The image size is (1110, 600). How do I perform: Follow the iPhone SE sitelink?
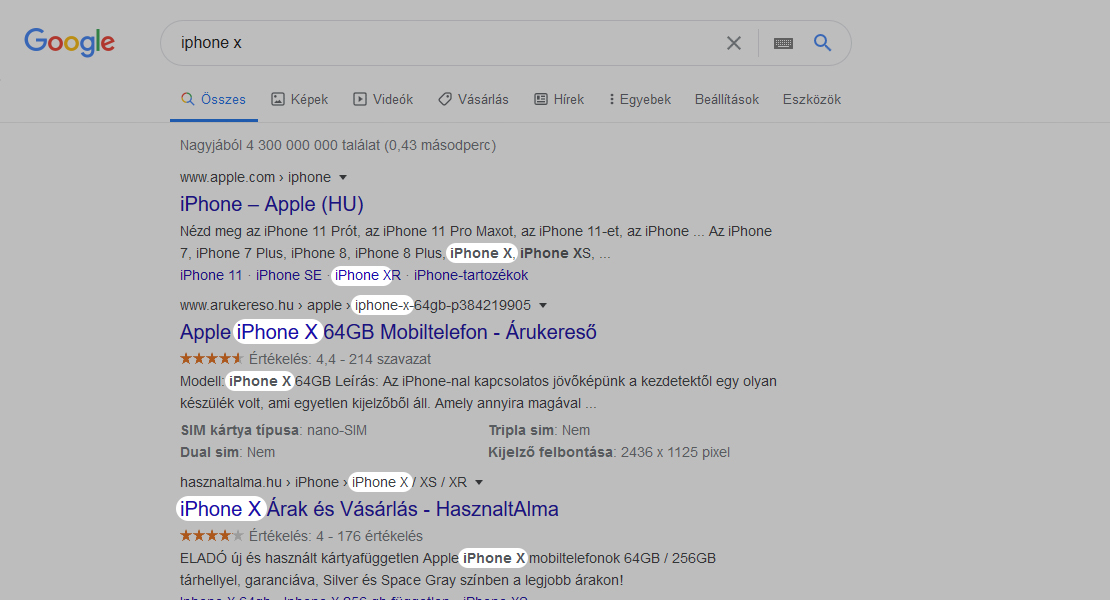click(x=289, y=275)
